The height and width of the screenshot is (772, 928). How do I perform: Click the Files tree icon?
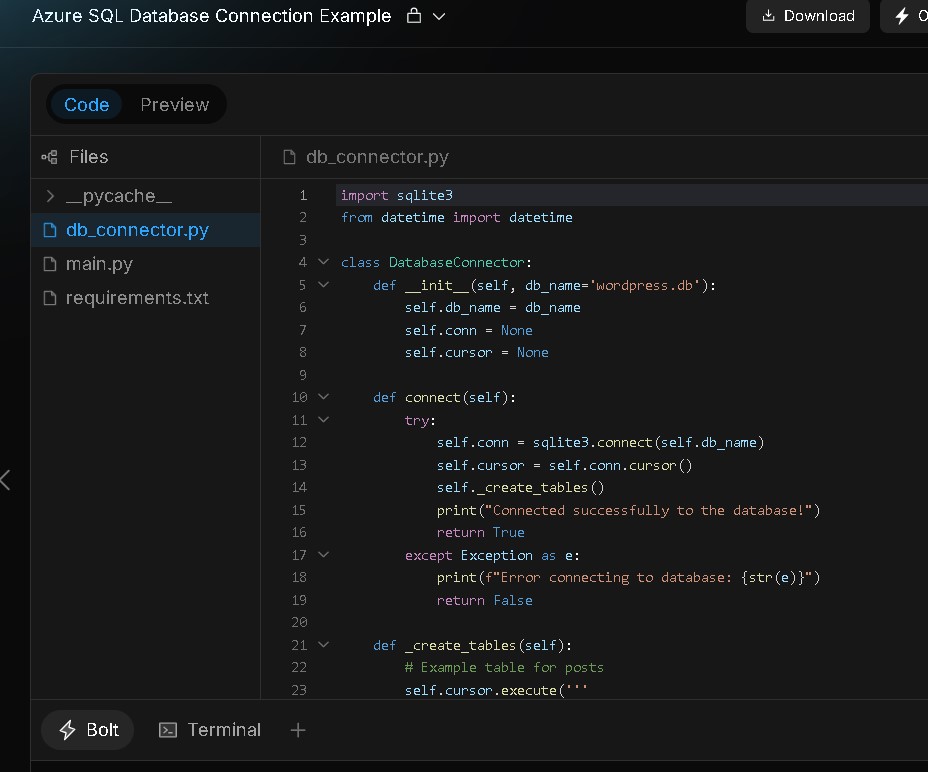point(49,157)
